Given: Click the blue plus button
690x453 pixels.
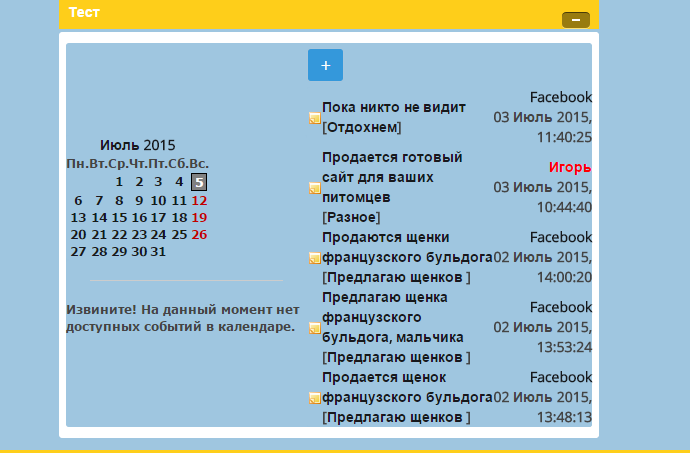Looking at the screenshot, I should [x=325, y=65].
